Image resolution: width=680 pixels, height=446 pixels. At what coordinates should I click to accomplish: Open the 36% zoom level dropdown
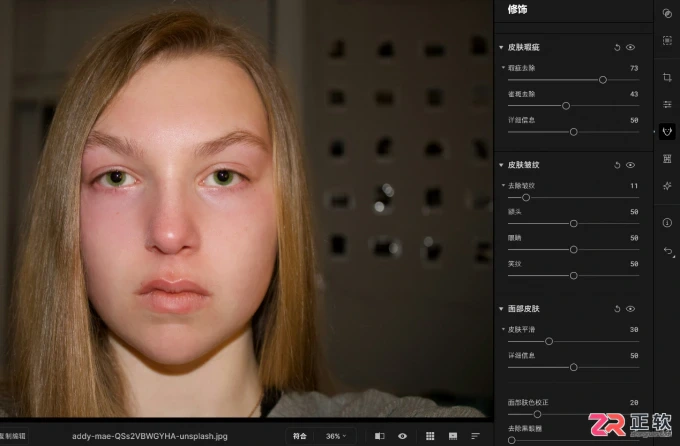coord(336,436)
